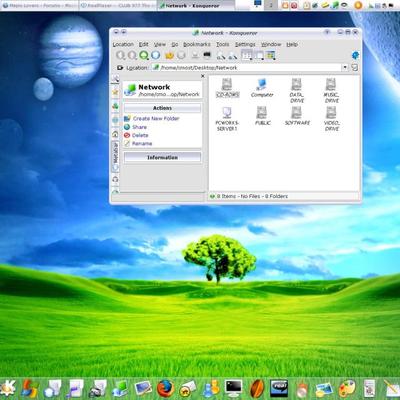The image size is (400, 400).
Task: Select the Metabar sidebar tab
Action: point(115,157)
